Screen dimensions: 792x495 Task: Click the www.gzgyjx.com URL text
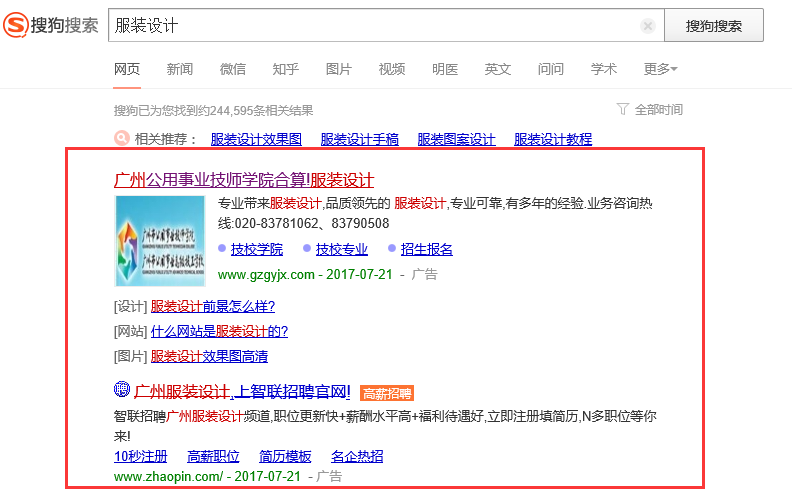[x=266, y=274]
